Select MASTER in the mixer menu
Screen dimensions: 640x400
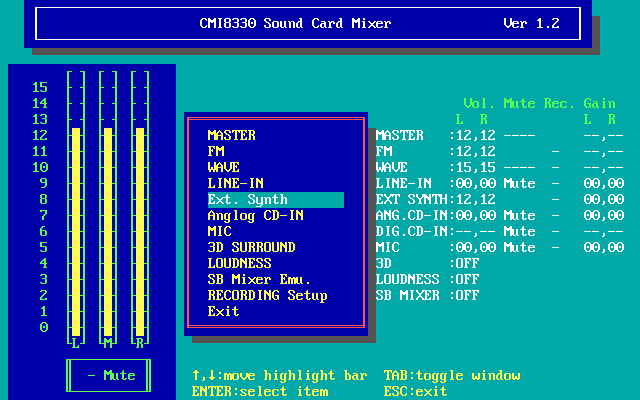tap(231, 135)
